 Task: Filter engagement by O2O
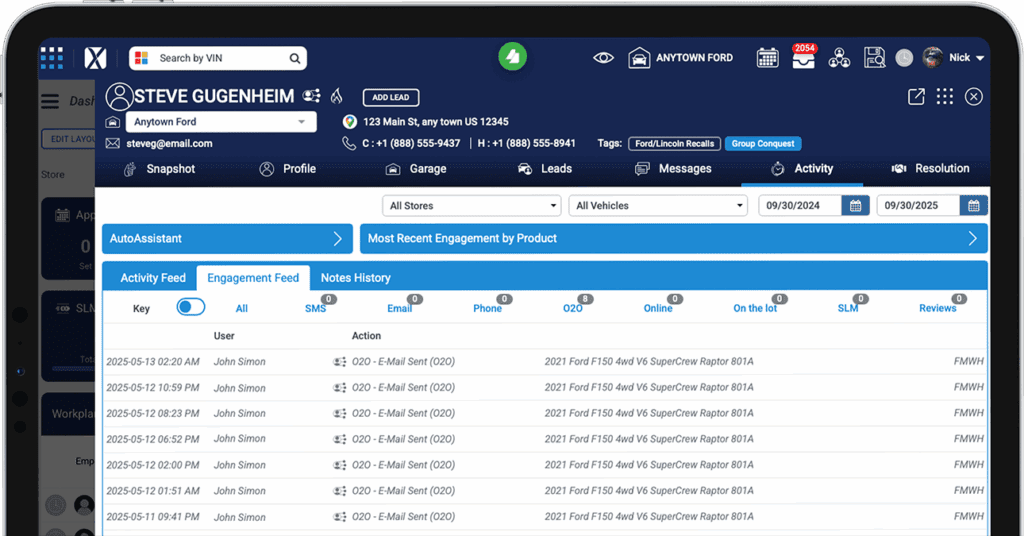click(573, 308)
